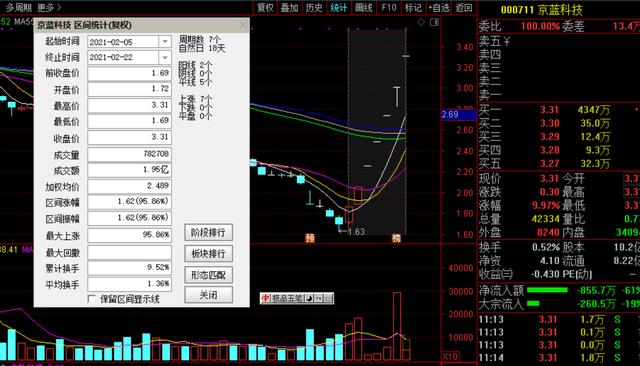Toggle the side panel layout icon

[434, 22]
